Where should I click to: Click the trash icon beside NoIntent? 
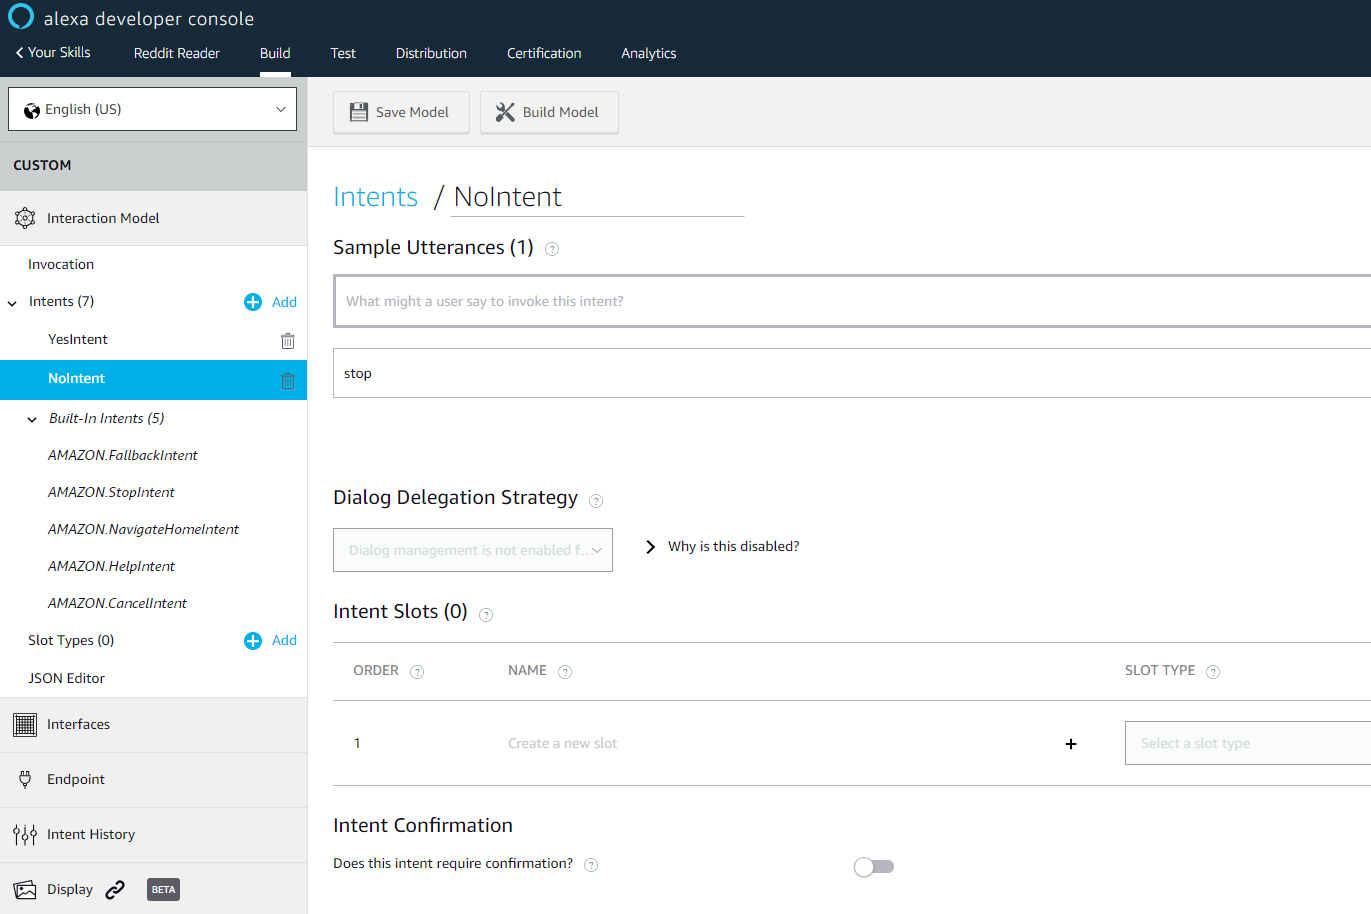point(288,380)
